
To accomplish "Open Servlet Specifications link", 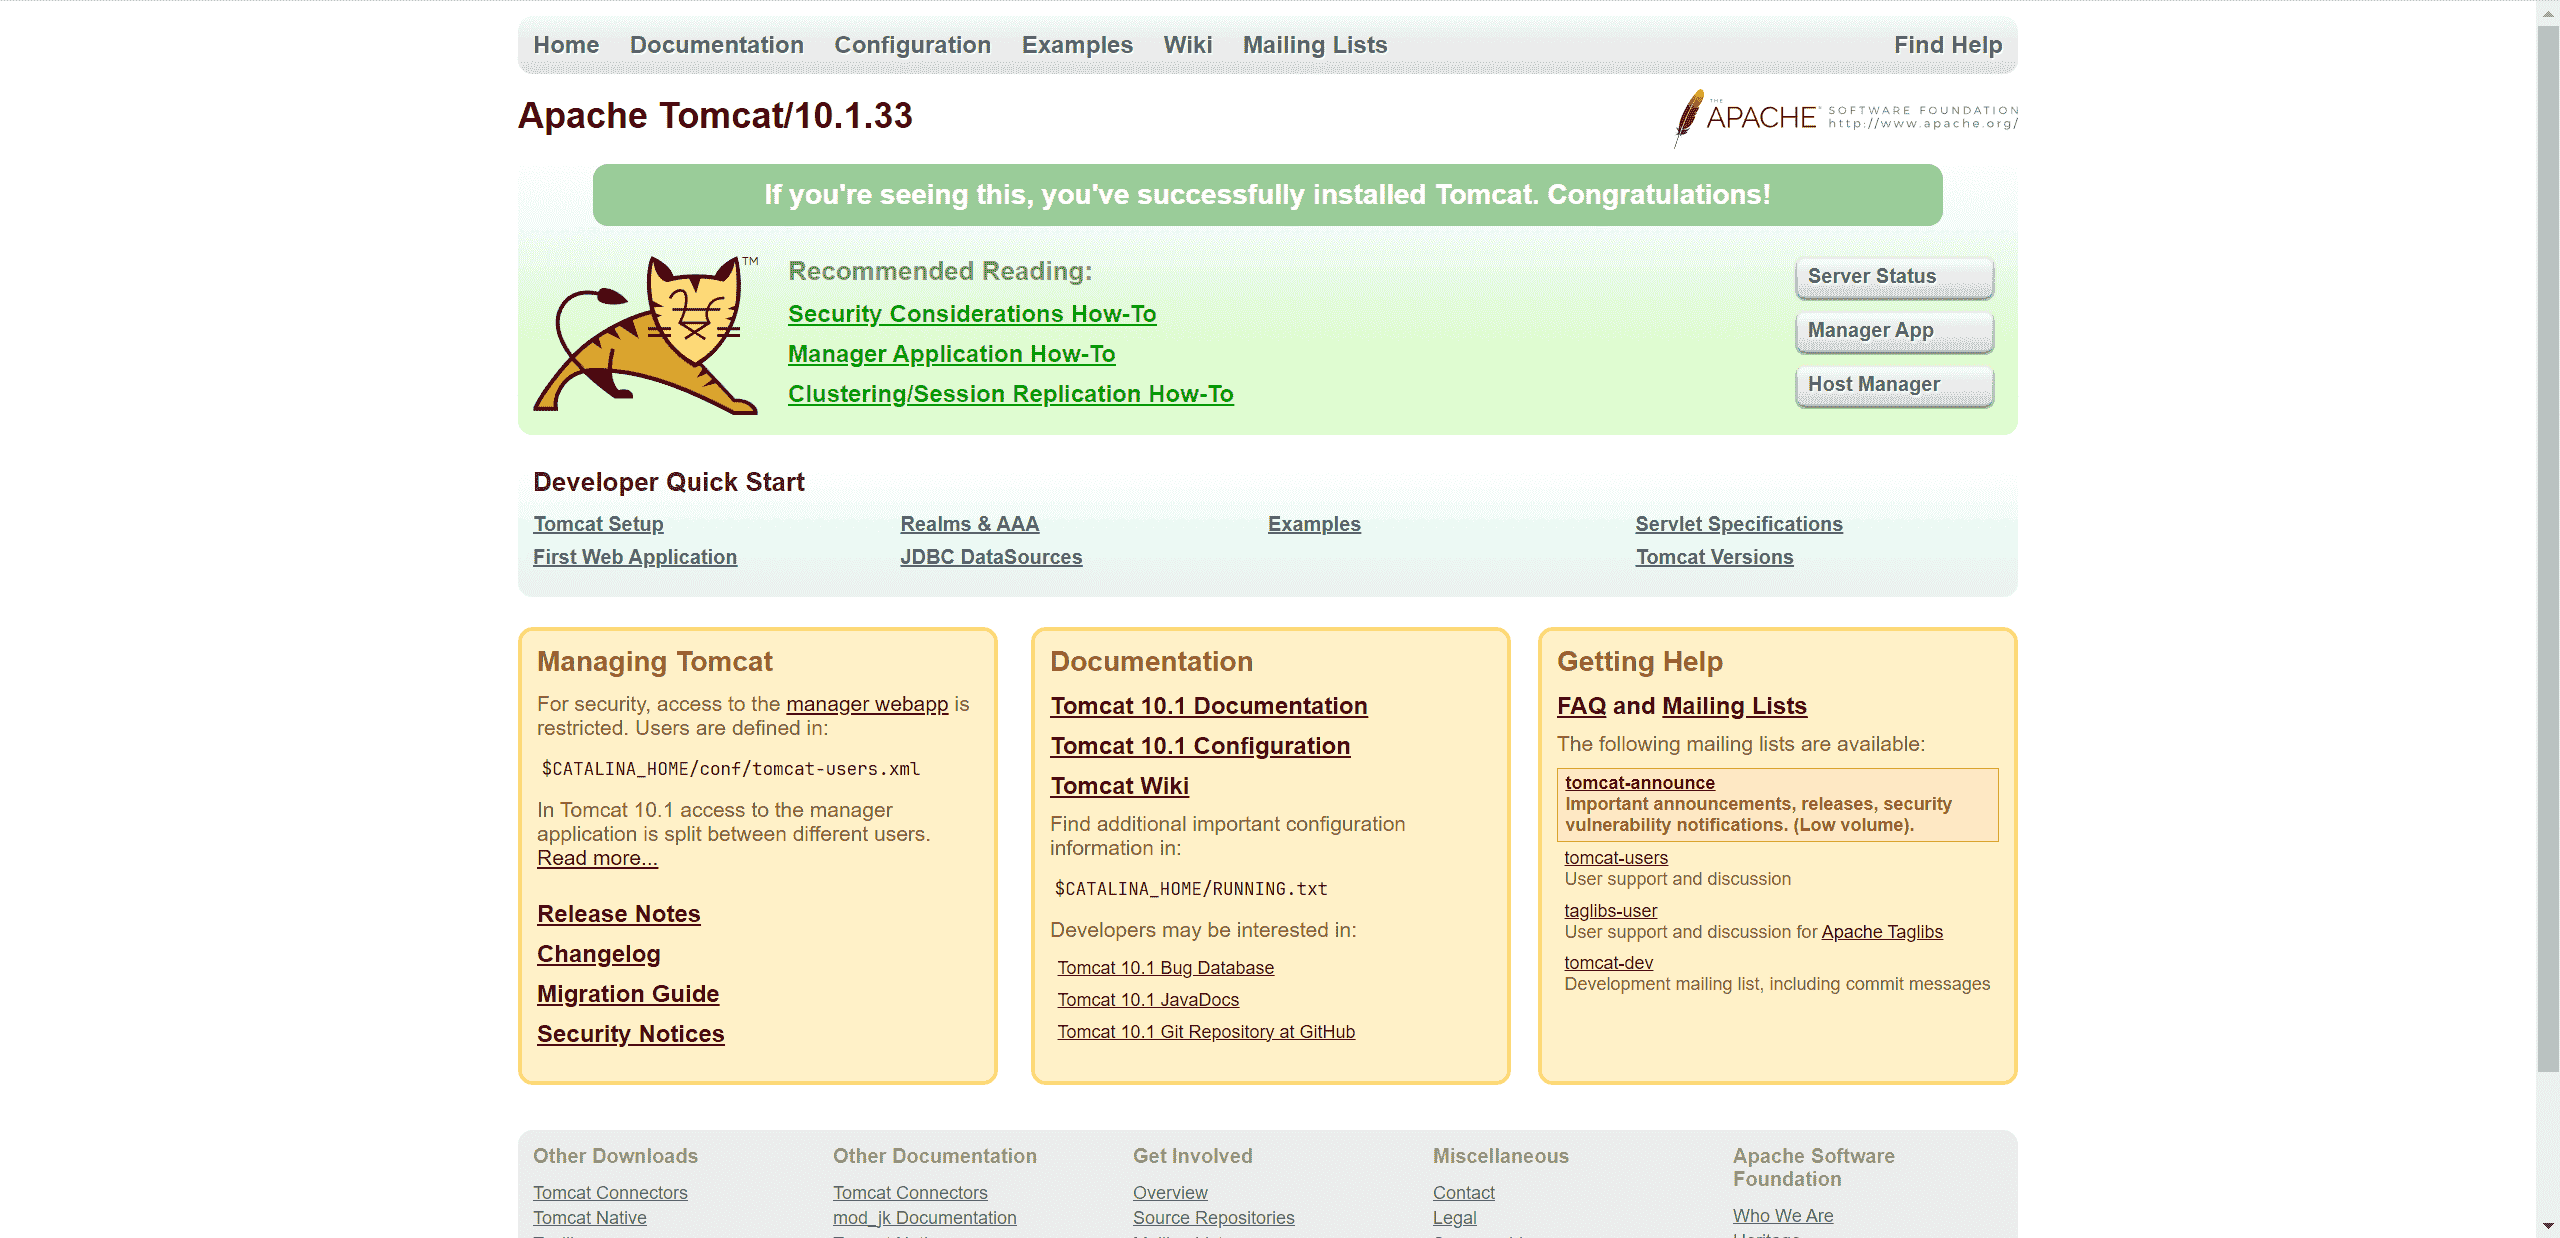I will 1738,524.
